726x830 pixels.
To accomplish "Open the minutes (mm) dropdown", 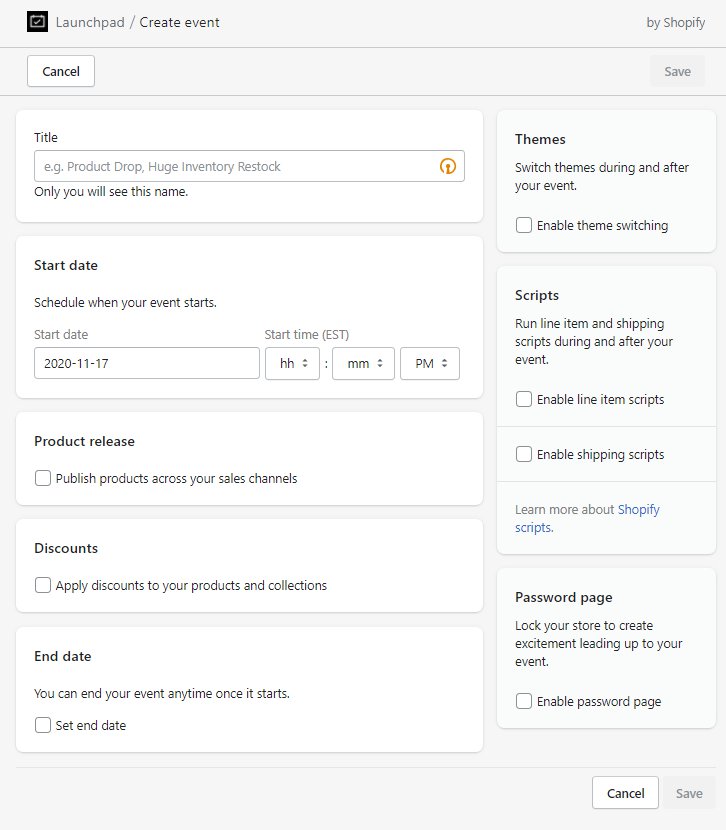I will [363, 364].
